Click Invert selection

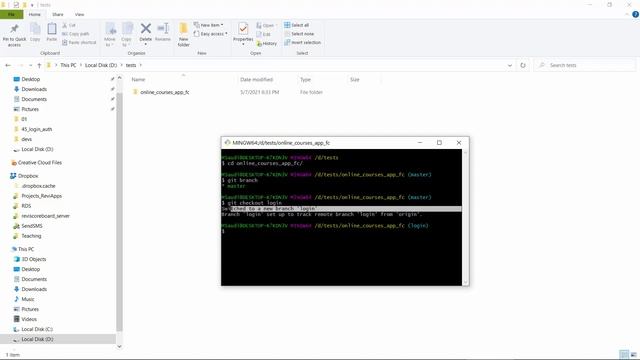pyautogui.click(x=302, y=42)
